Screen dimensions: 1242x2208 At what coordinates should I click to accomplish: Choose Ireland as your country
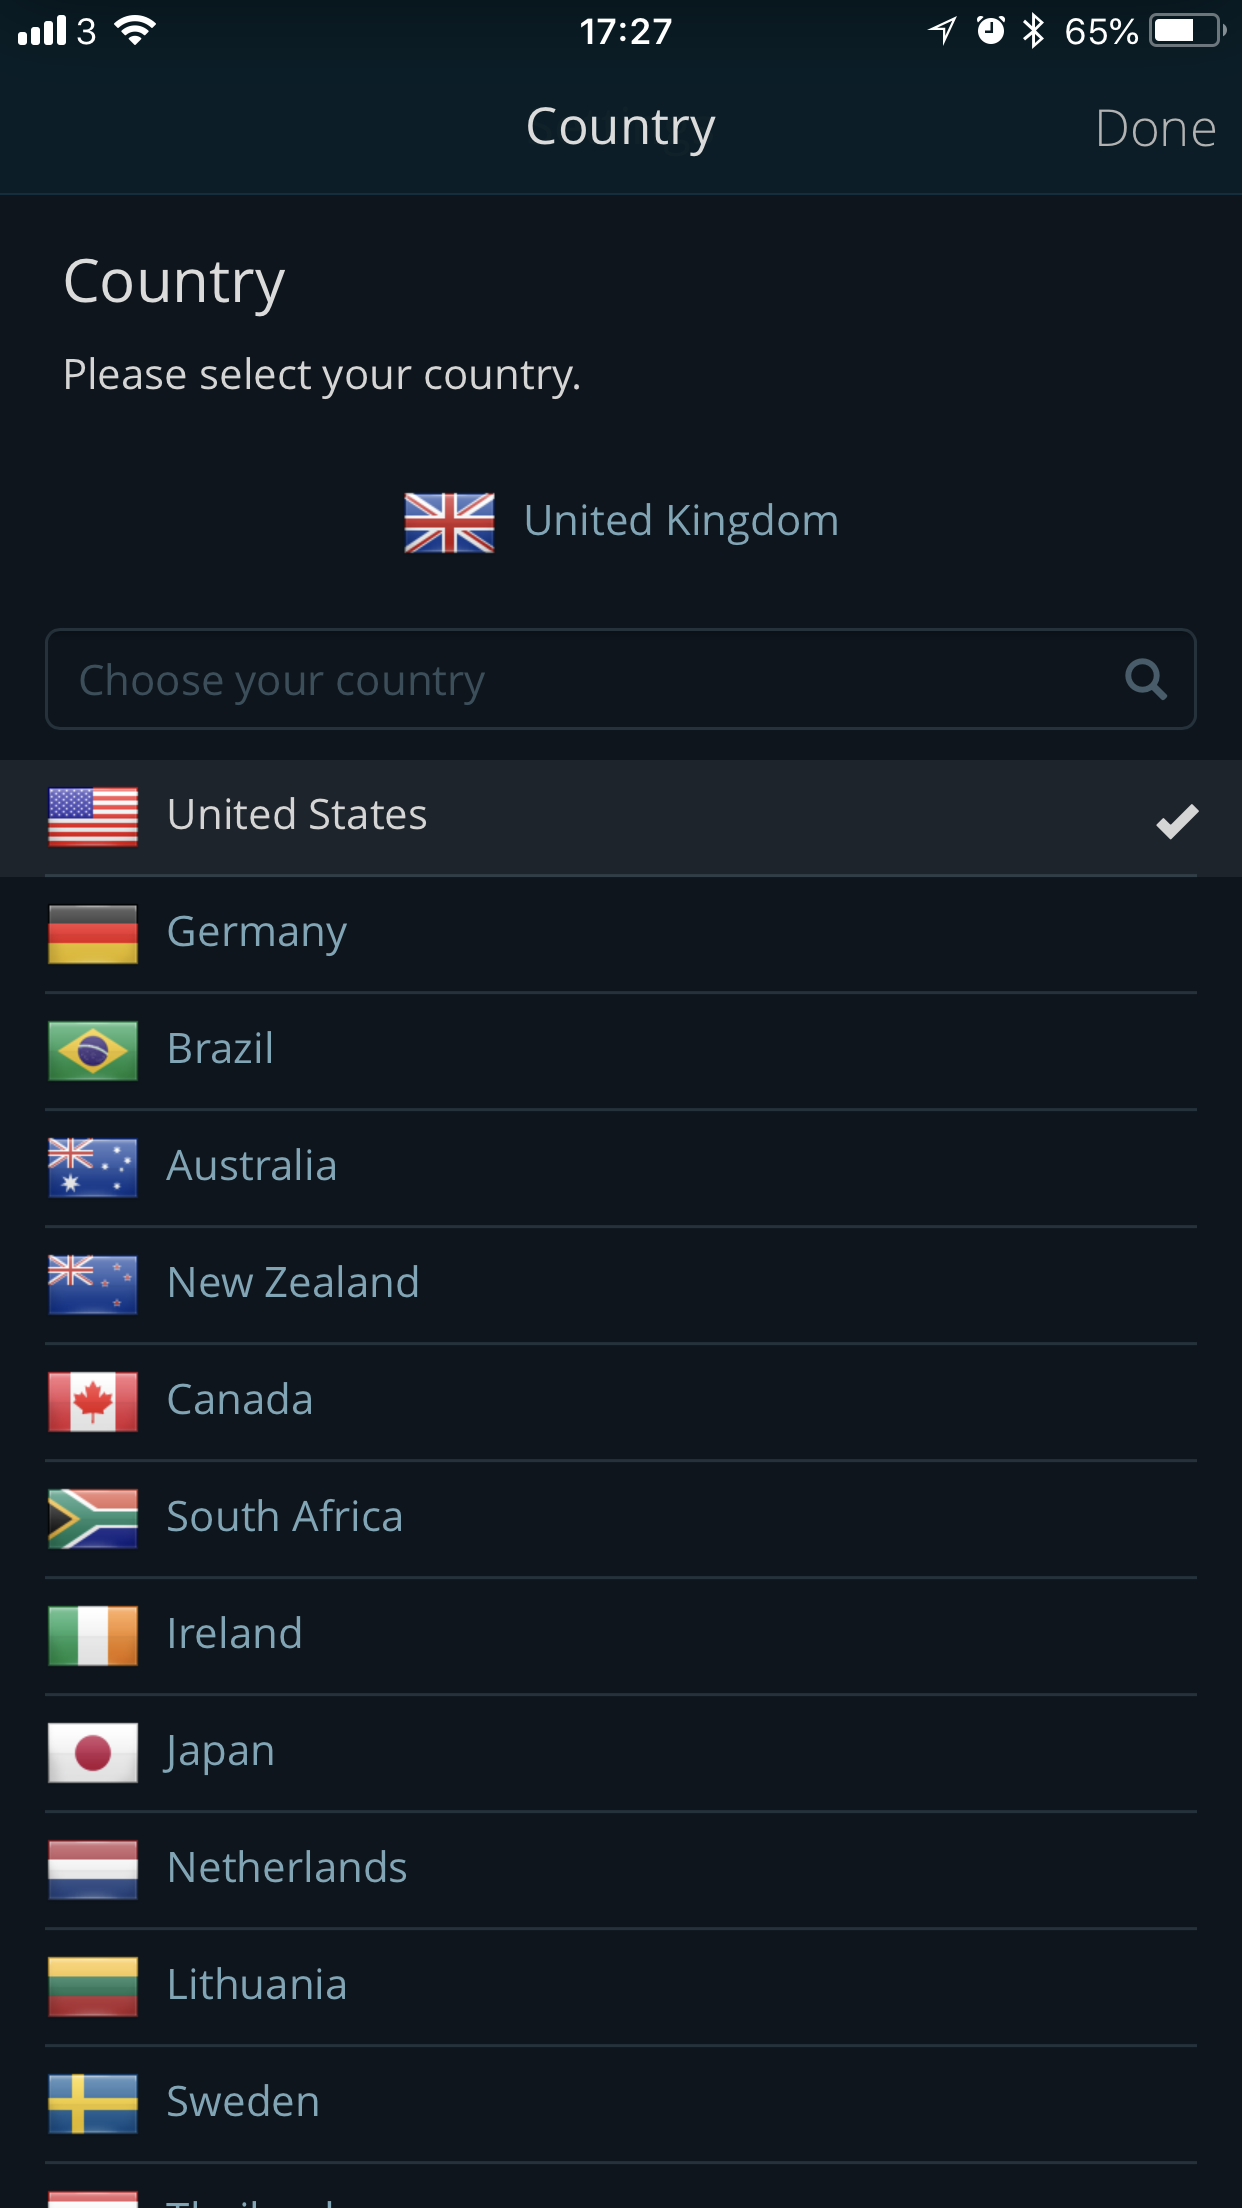[x=621, y=1636]
